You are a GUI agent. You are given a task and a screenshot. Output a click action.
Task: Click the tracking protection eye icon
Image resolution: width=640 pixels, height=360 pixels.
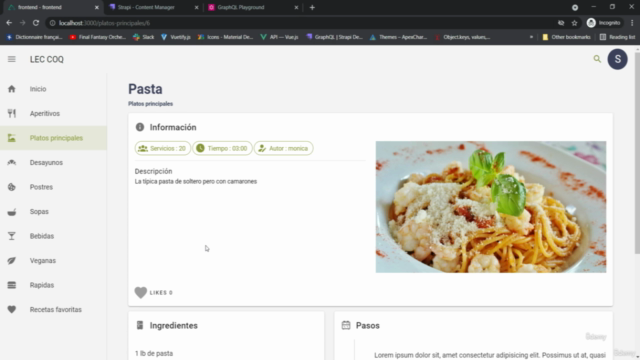[561, 23]
